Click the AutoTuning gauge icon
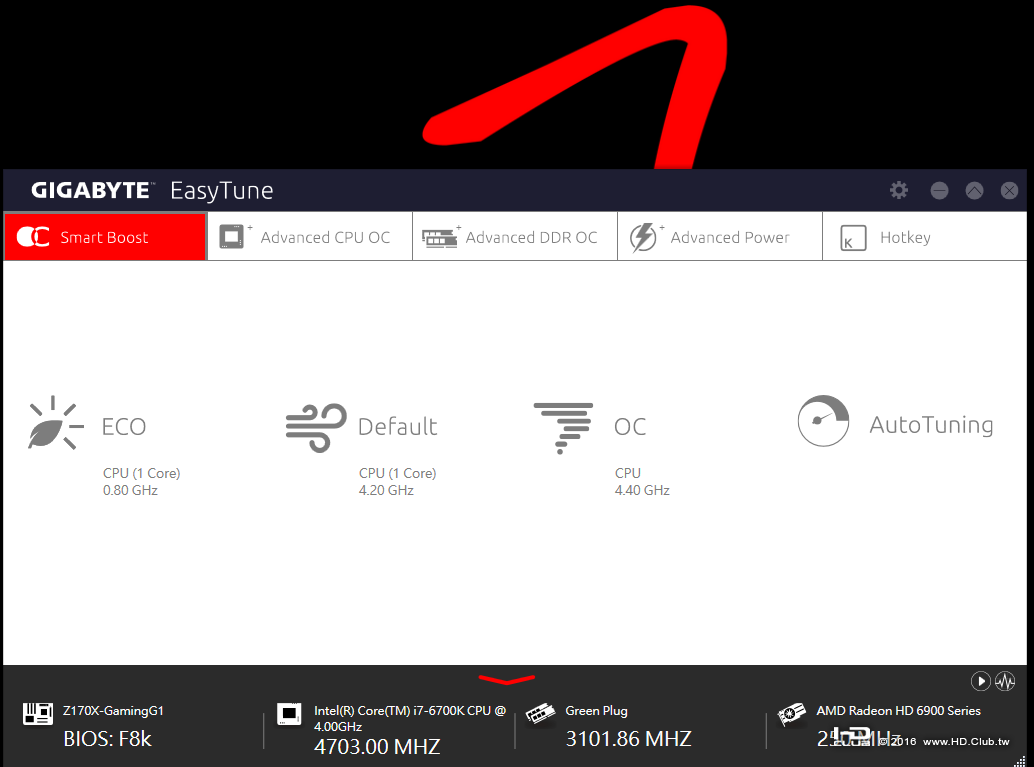The width and height of the screenshot is (1034, 767). [x=823, y=421]
